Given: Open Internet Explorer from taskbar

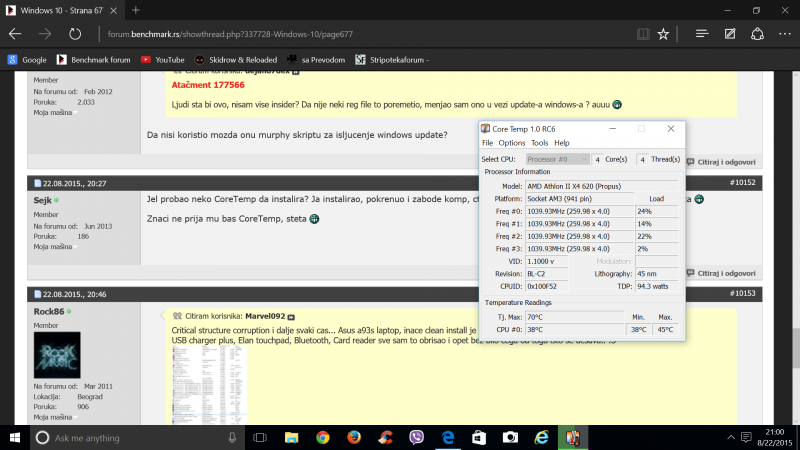Looking at the screenshot, I should [x=542, y=438].
